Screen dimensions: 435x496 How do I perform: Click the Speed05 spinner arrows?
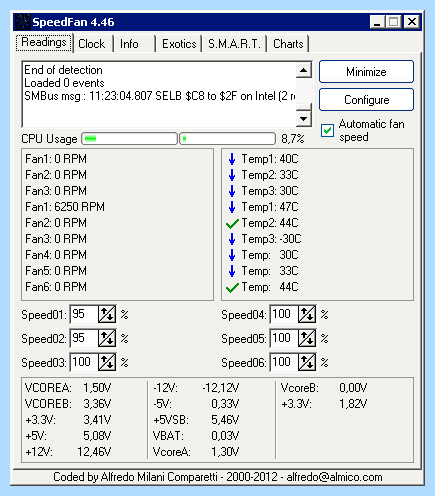307,338
